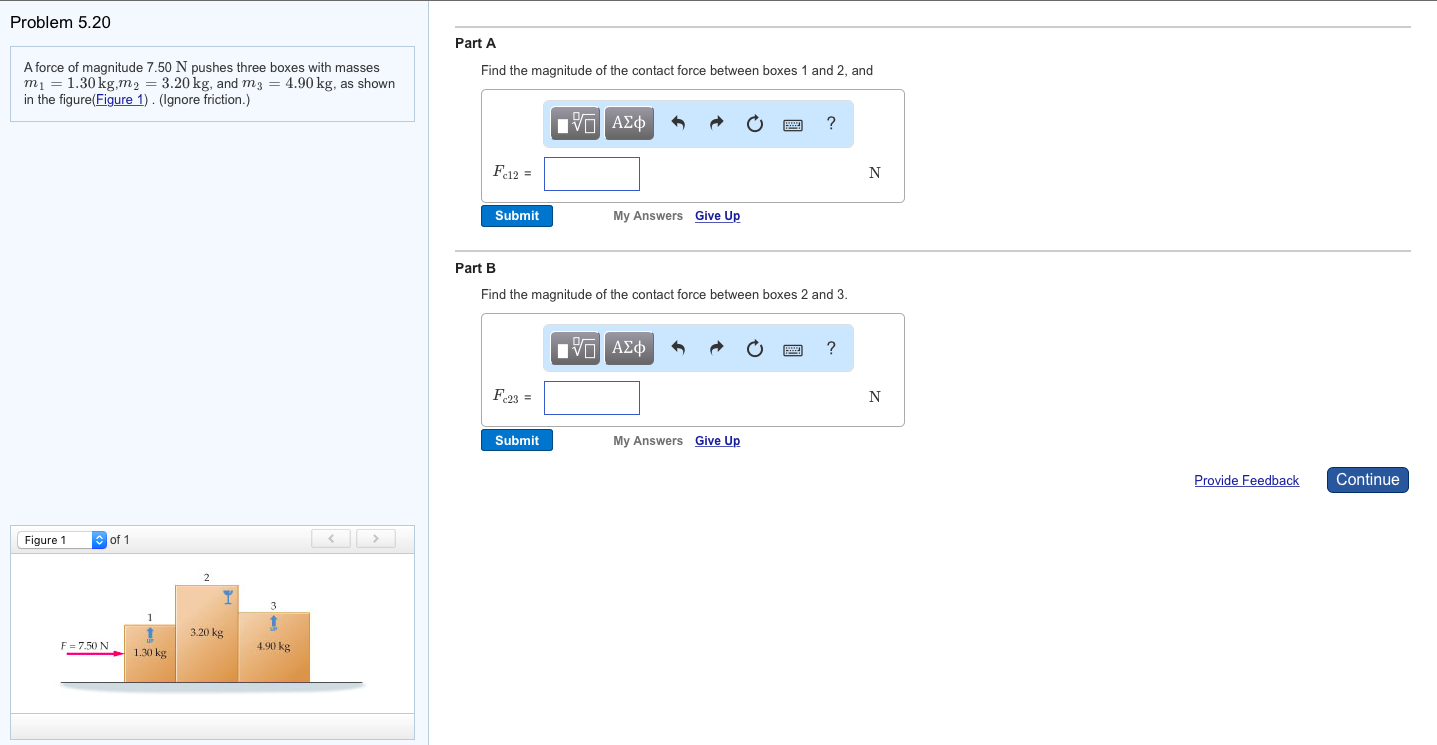This screenshot has height=745, width=1437.
Task: Open keyboard shortcuts icon in Part B
Action: (x=793, y=349)
